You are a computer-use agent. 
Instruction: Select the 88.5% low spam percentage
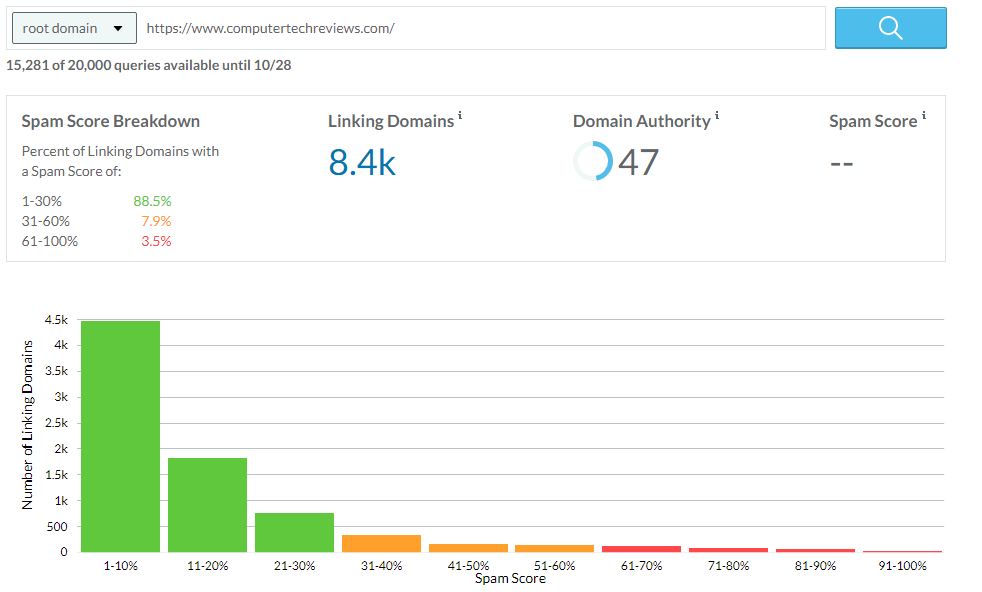151,201
